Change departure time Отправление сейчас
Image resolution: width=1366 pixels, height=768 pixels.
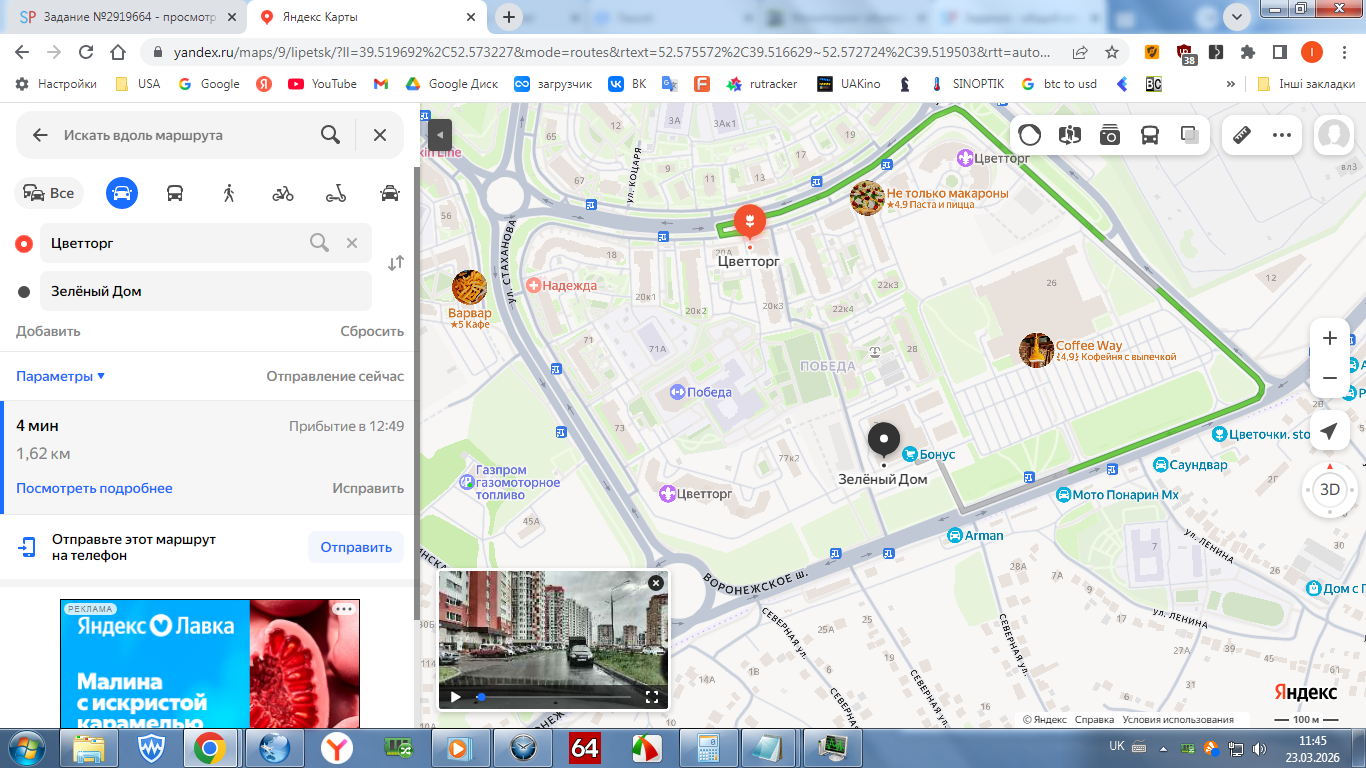click(335, 376)
